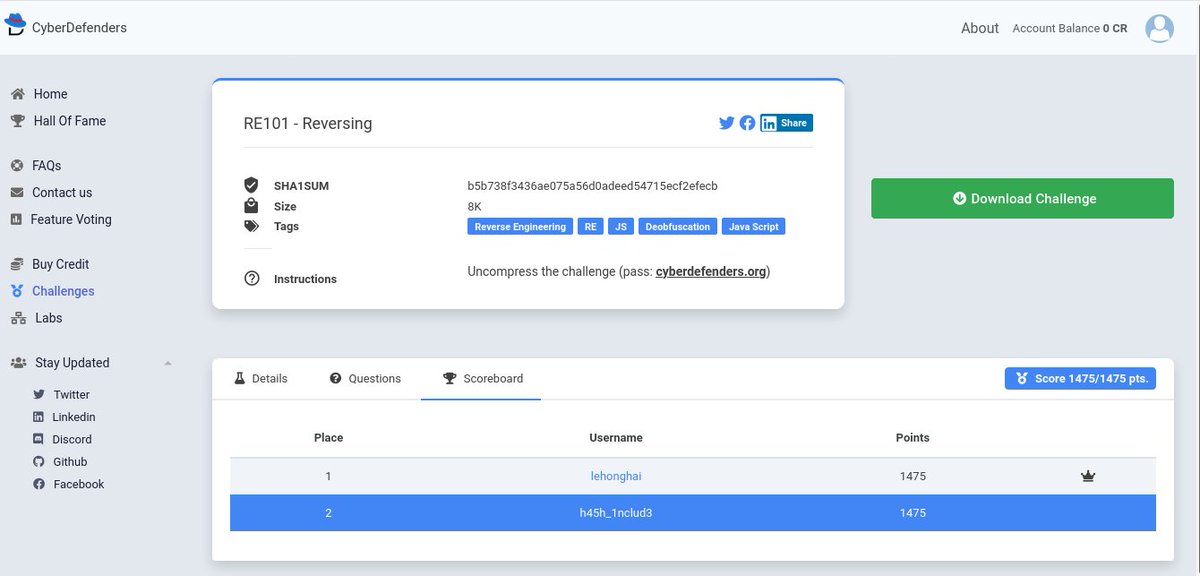Viewport: 1200px width, 576px height.
Task: Switch to the Questions tab
Action: click(x=365, y=378)
